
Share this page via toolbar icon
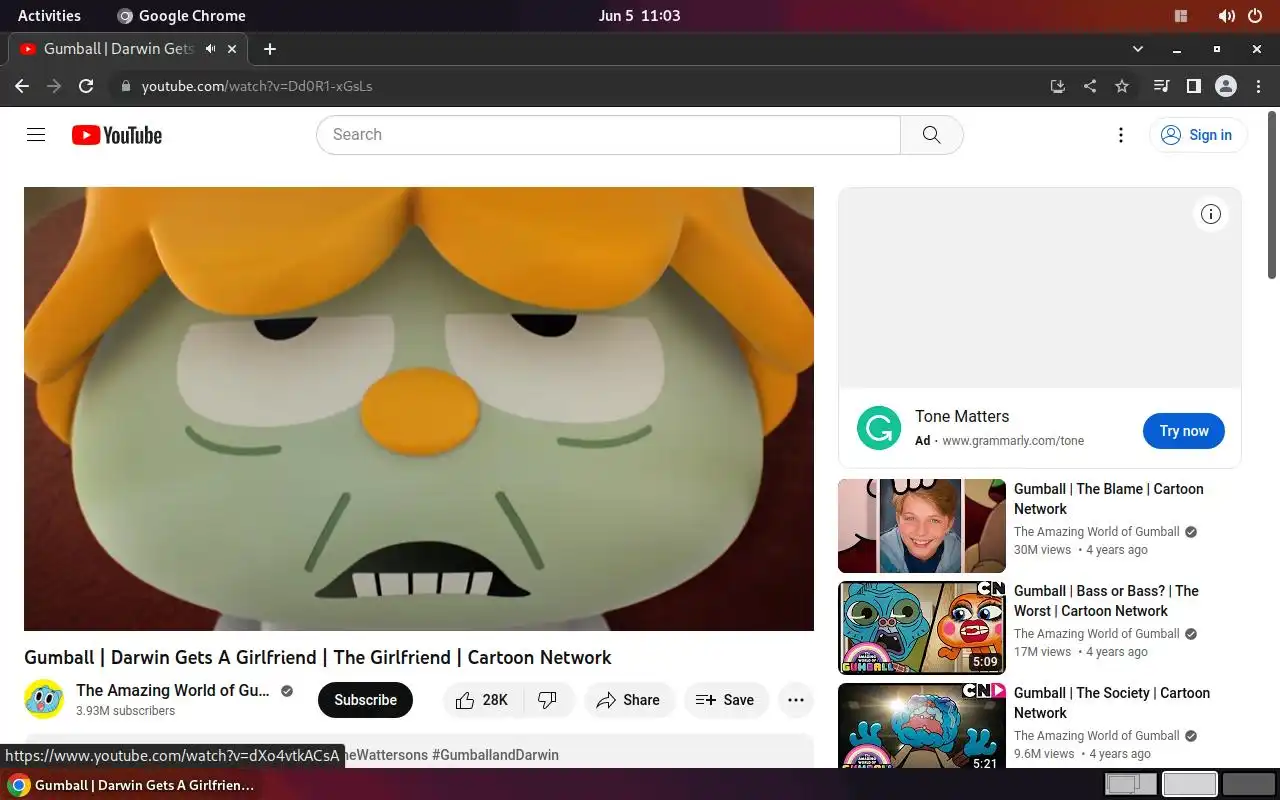[x=1090, y=86]
